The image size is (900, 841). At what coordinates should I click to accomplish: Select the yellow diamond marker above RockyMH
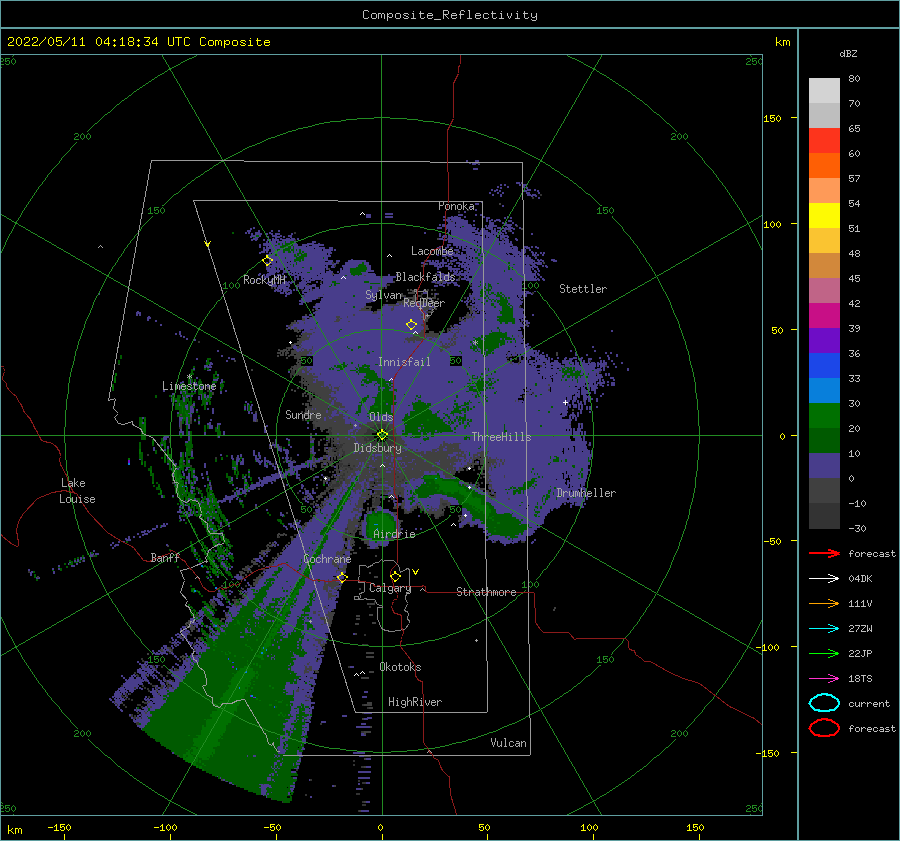(x=267, y=261)
